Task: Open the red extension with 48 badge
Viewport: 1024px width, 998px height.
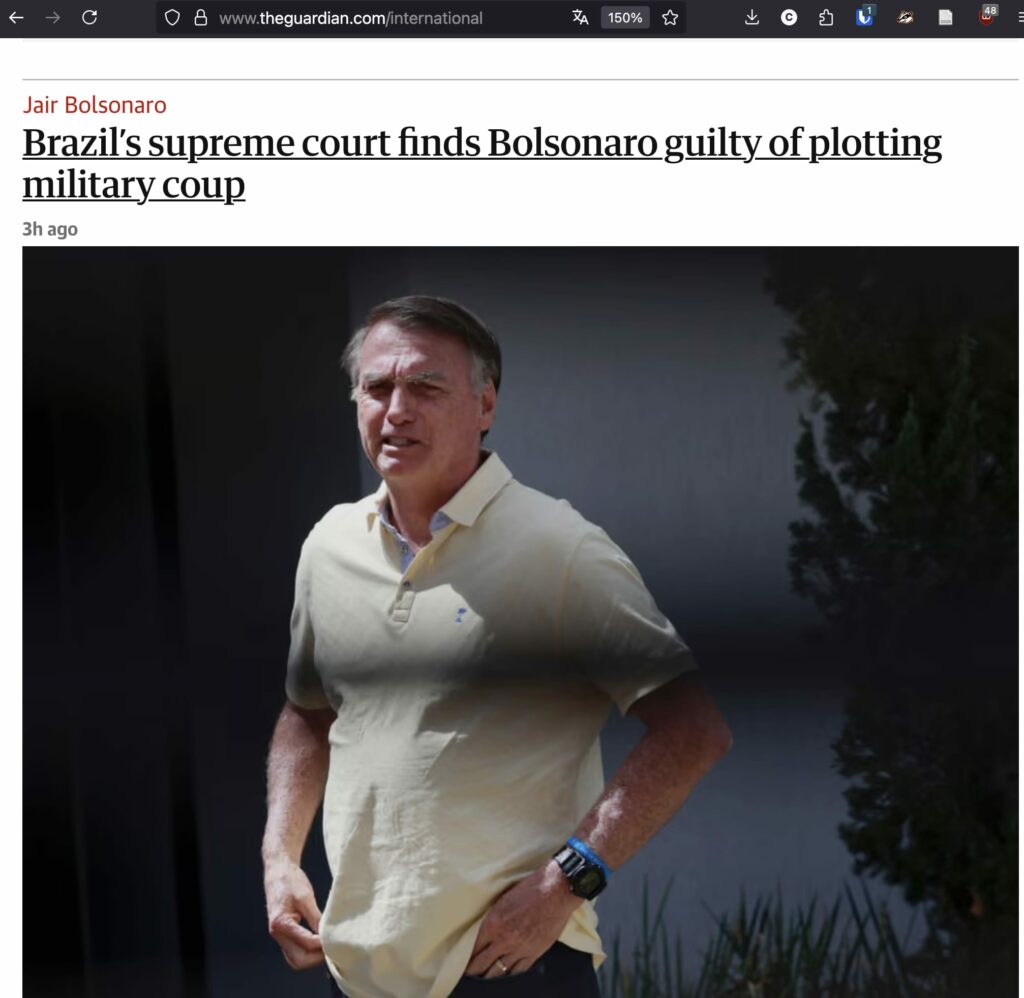Action: [x=987, y=16]
